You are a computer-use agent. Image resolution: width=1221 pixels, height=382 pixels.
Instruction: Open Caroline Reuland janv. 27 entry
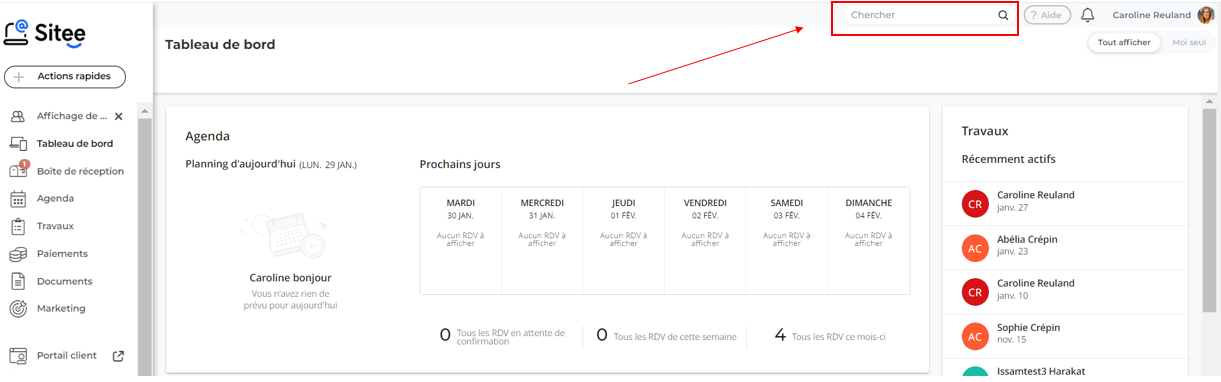pyautogui.click(x=1065, y=203)
